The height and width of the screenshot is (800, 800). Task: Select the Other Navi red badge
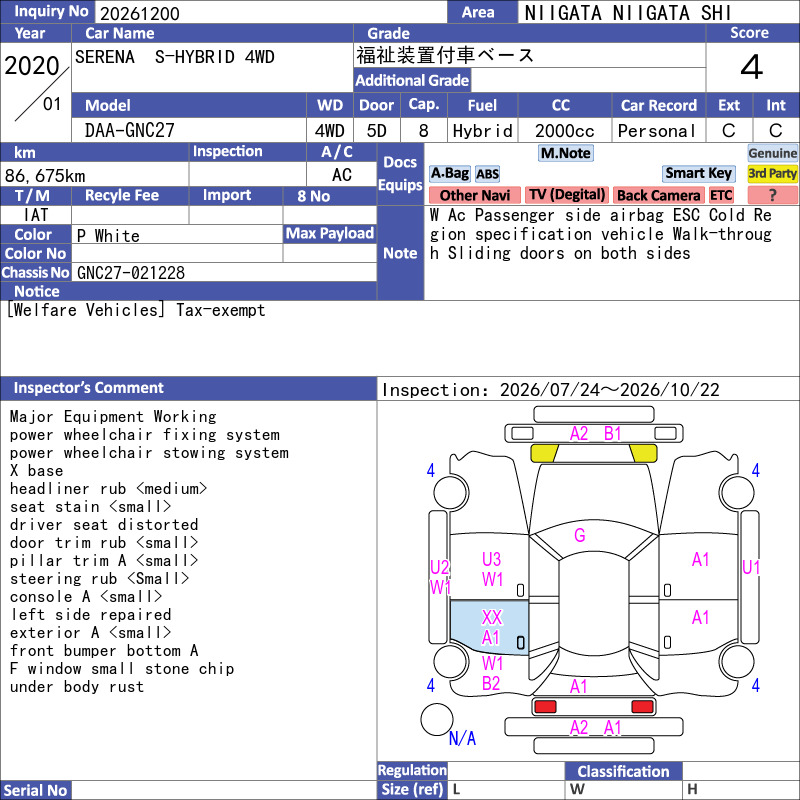pos(474,195)
